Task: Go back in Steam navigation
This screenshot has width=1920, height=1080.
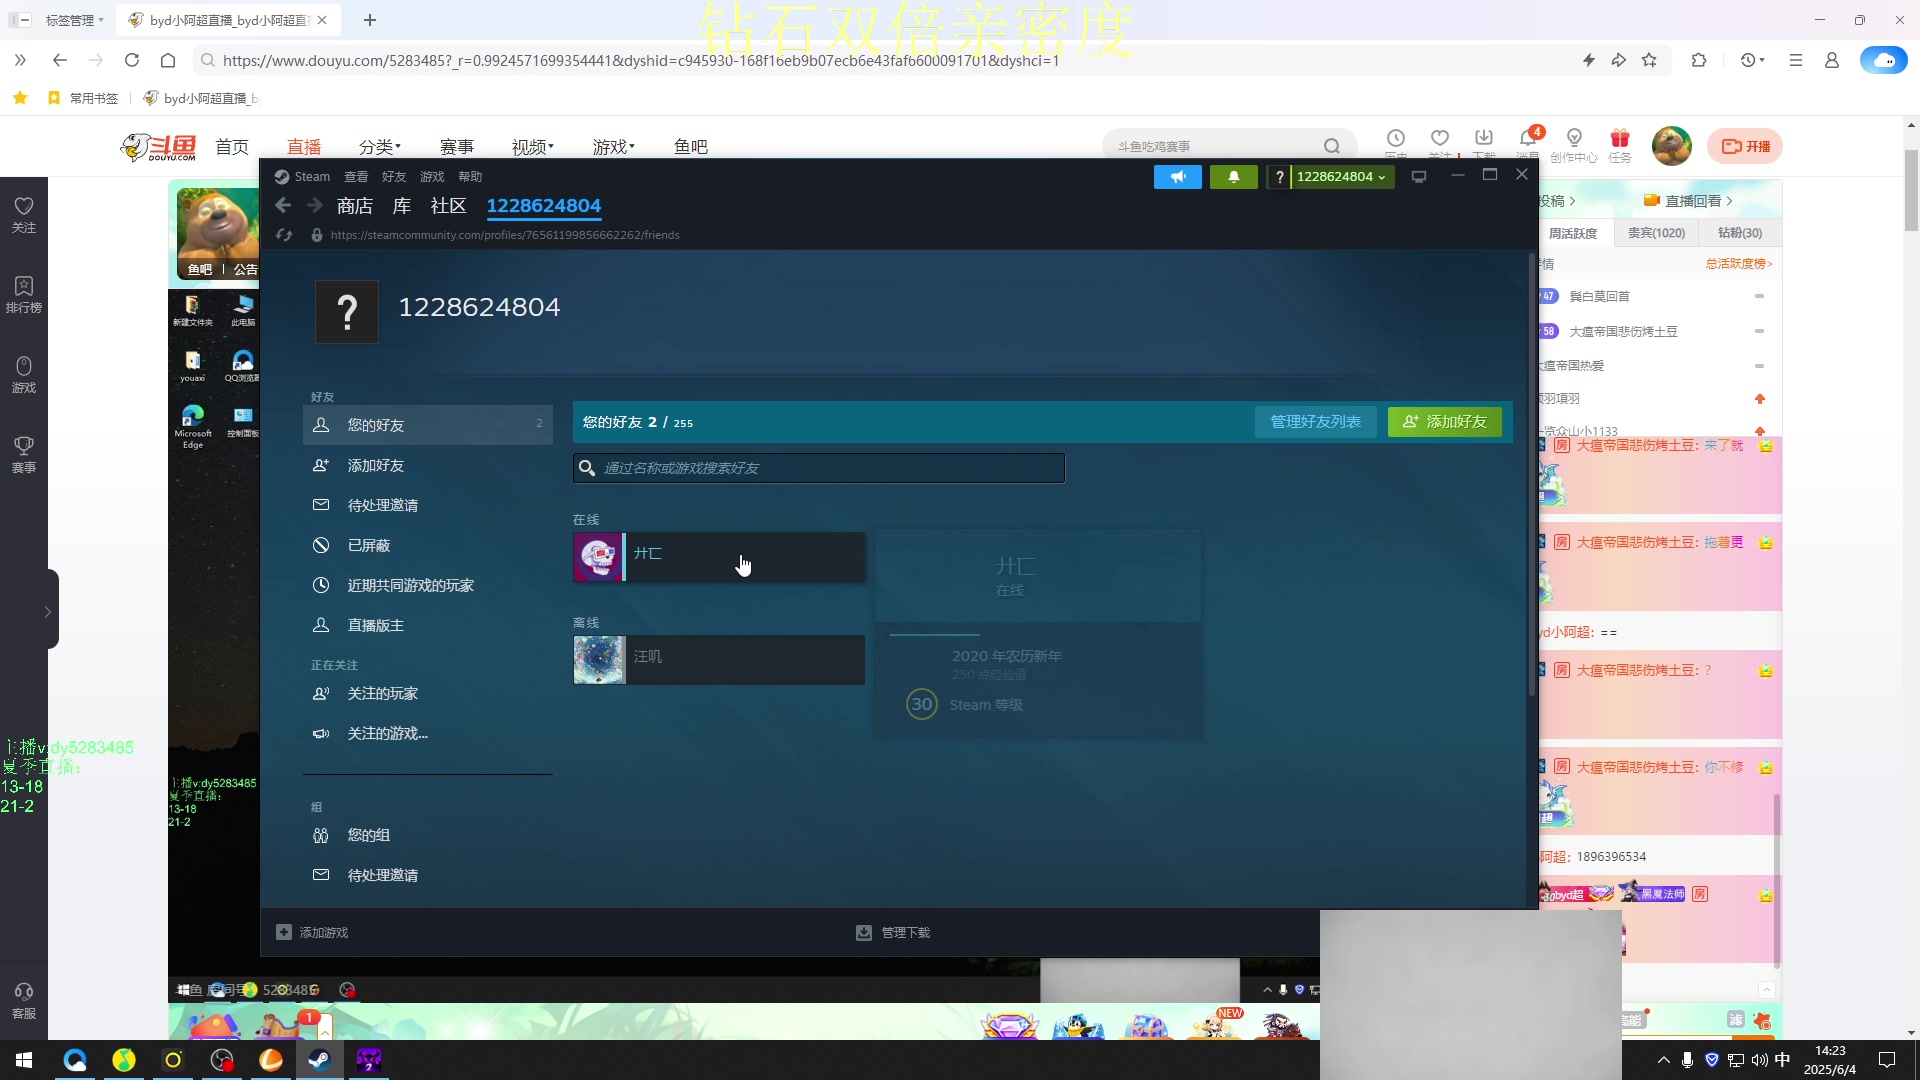Action: tap(283, 205)
